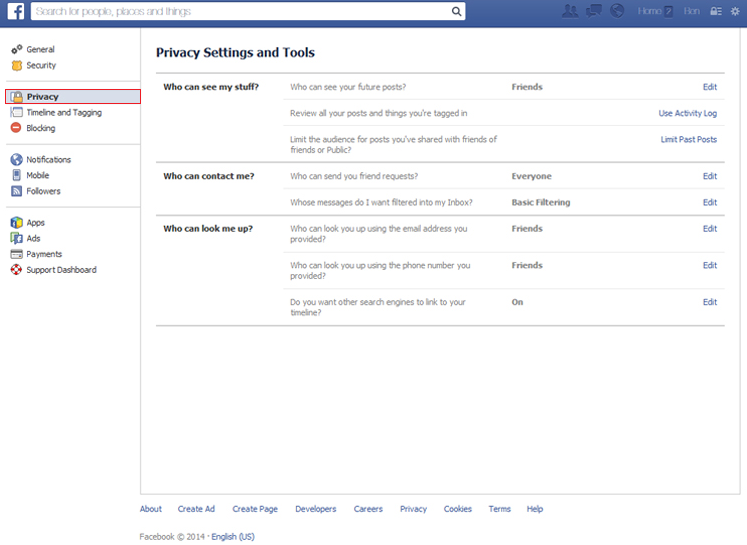Click the Home link in top bar
The image size is (747, 545).
[x=649, y=11]
